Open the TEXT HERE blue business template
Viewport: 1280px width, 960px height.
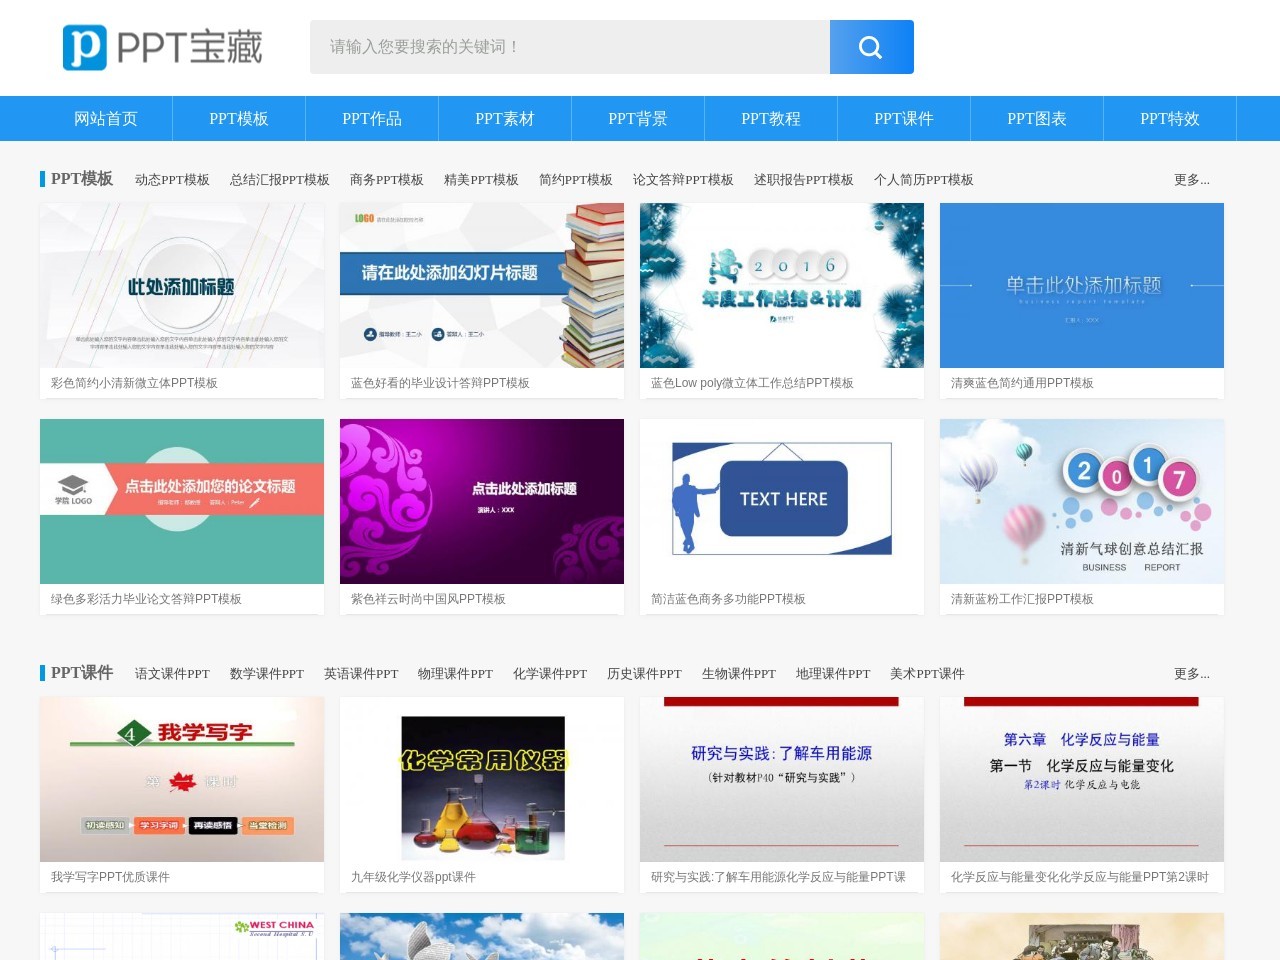782,501
